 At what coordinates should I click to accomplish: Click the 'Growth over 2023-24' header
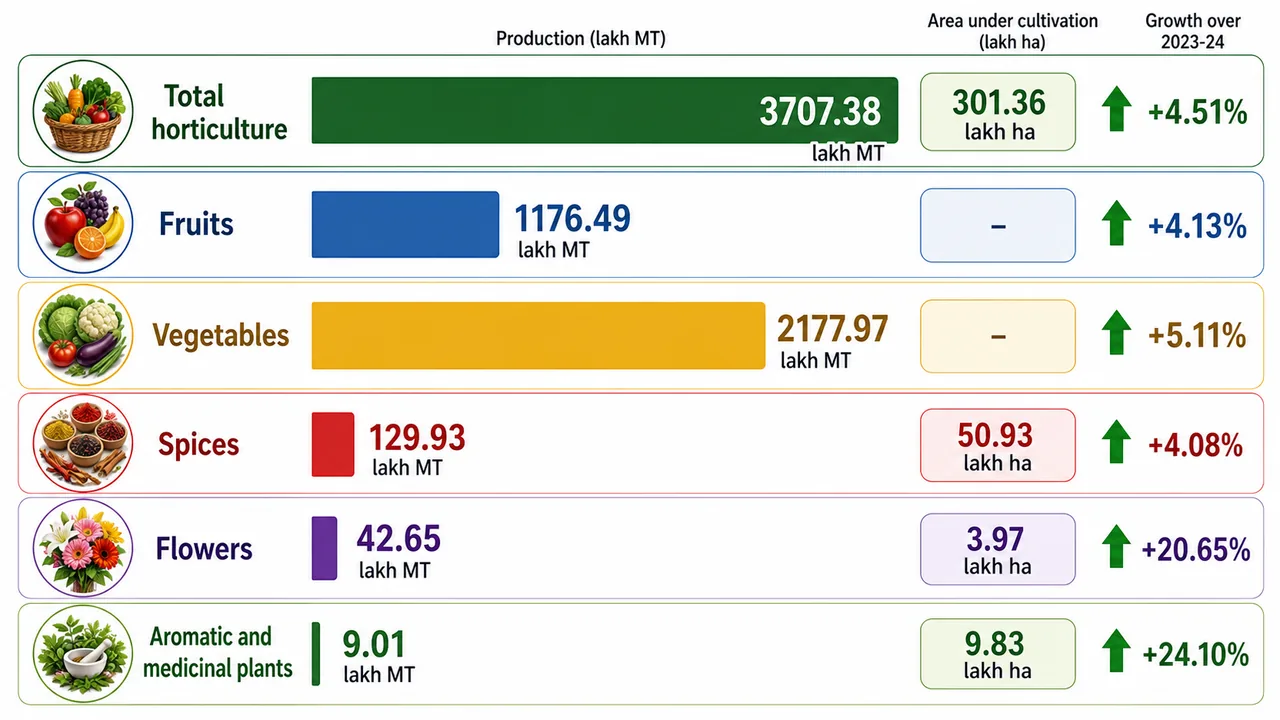pyautogui.click(x=1193, y=31)
